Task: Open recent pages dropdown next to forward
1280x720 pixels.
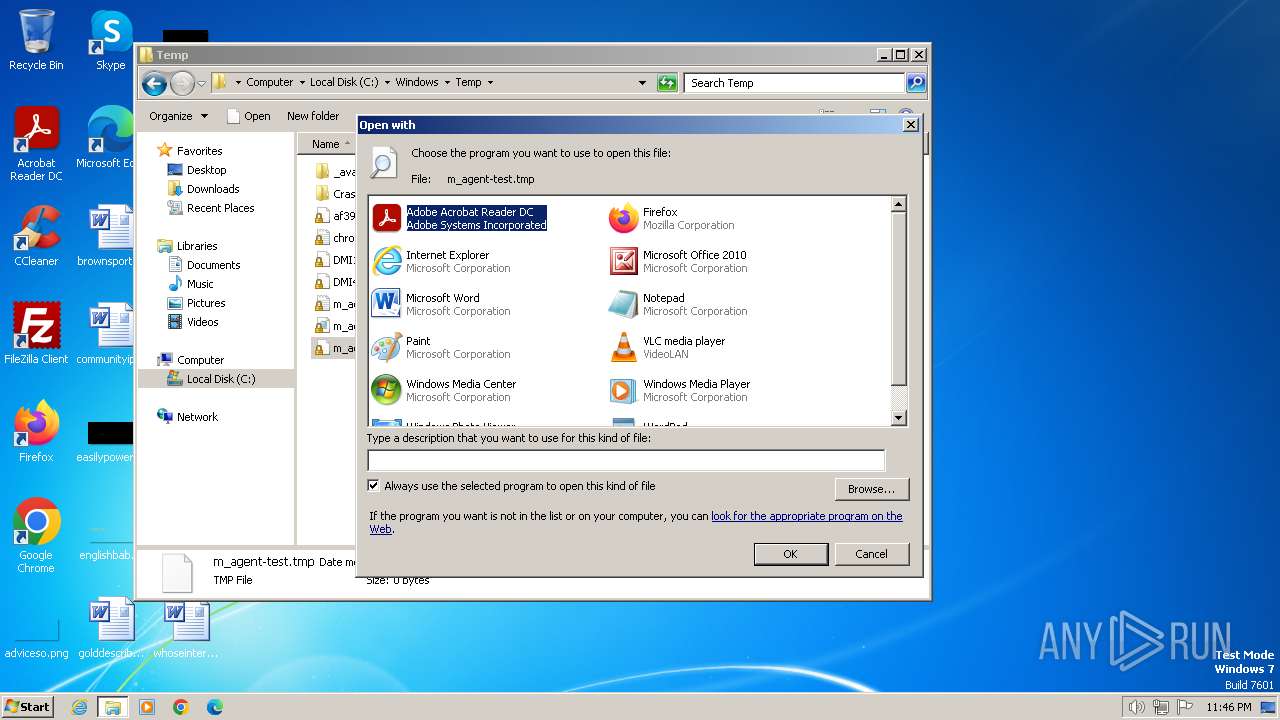Action: 202,83
